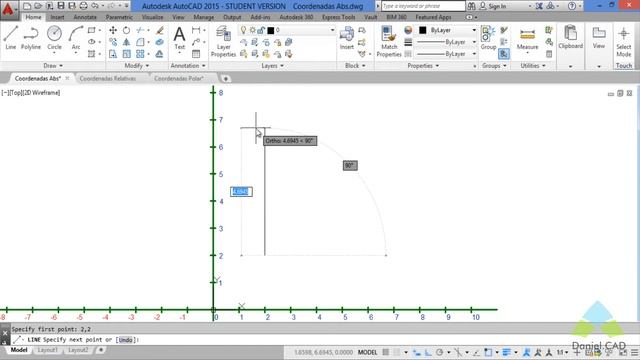Switch to the Parametric ribbon tab
This screenshot has height=360, width=640.
(119, 17)
